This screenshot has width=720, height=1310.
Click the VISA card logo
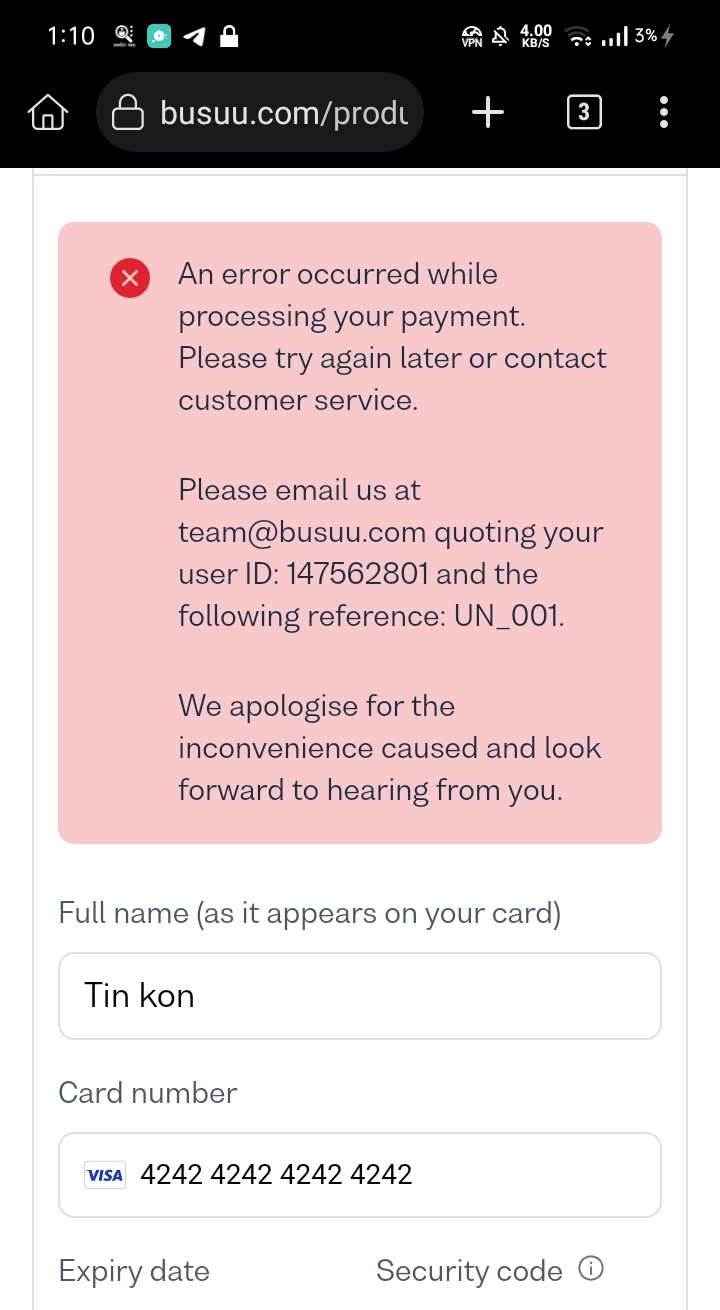105,1175
